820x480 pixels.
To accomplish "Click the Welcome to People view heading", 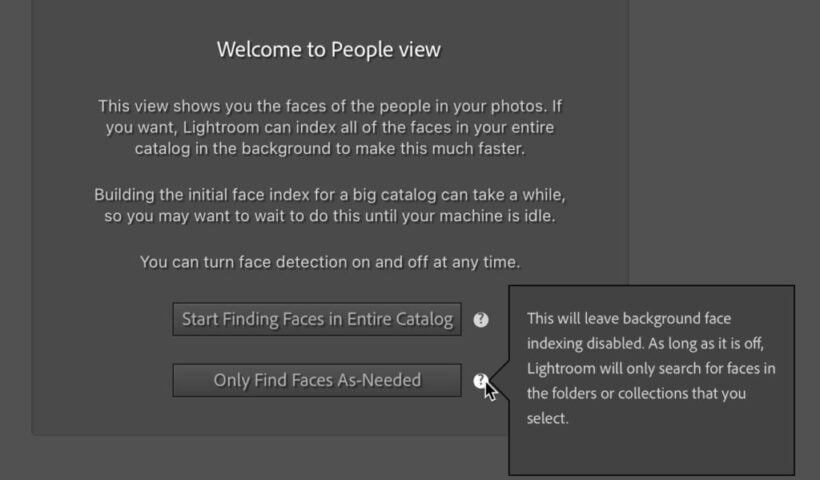I will [x=328, y=49].
